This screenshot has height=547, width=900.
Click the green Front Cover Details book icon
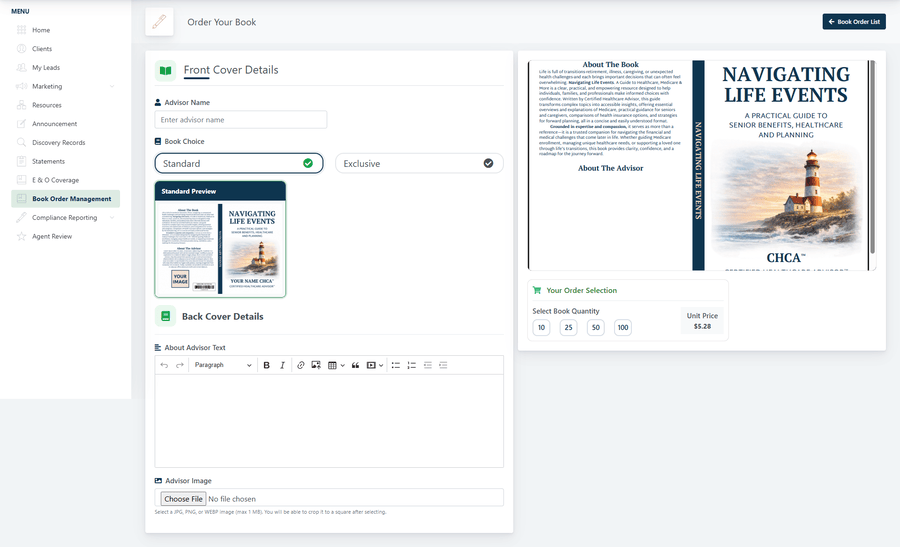165,71
